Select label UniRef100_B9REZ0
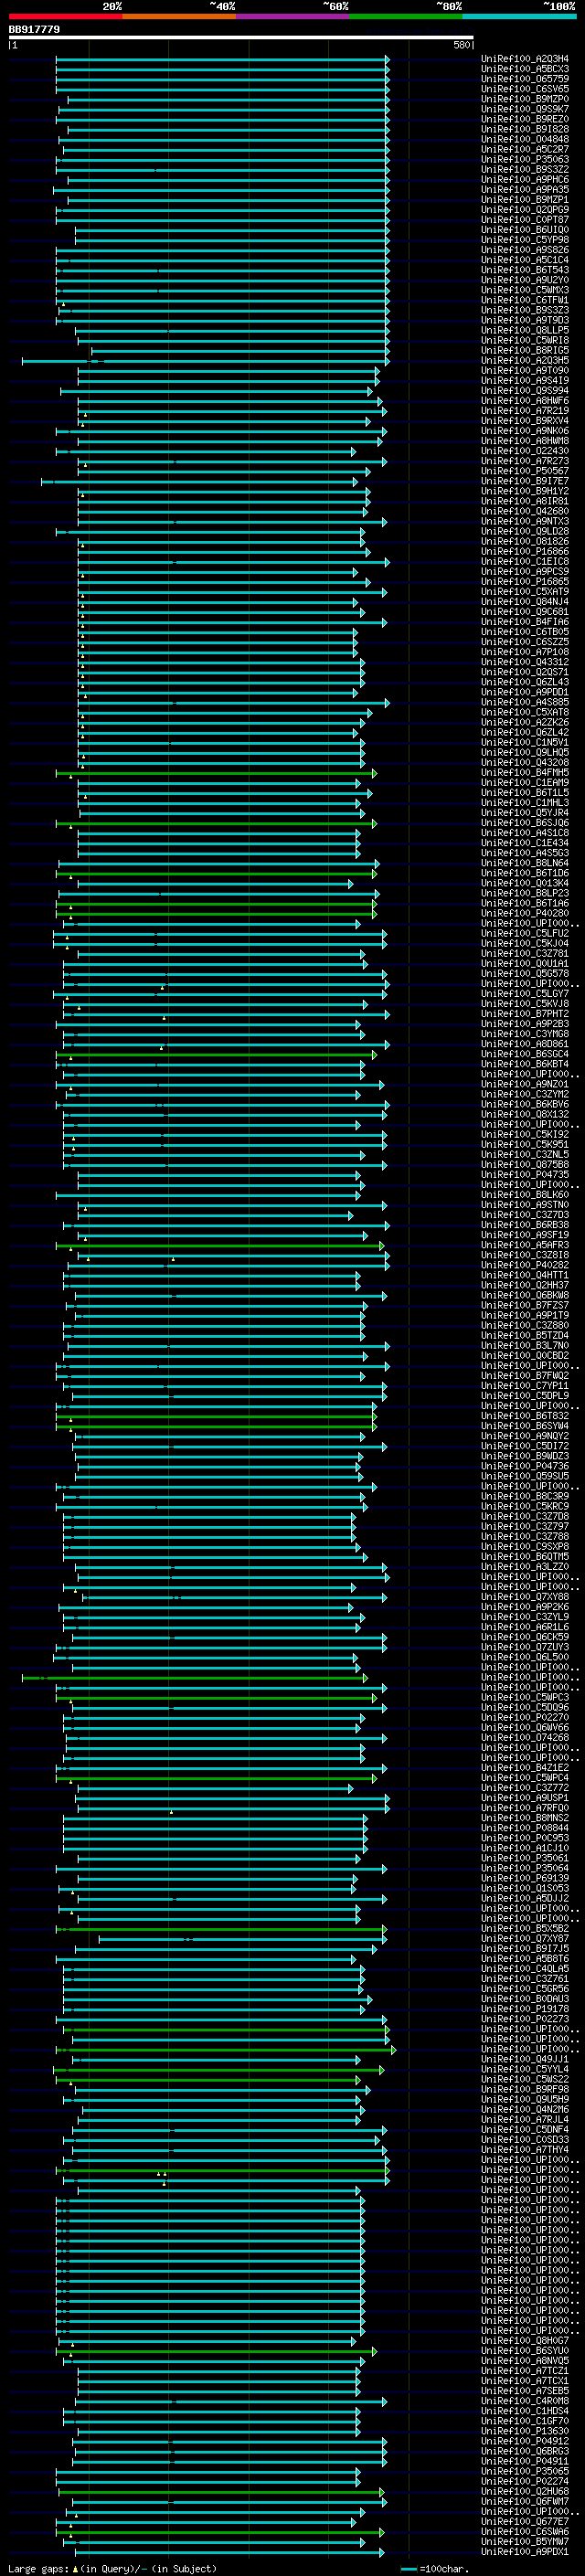 pos(525,119)
